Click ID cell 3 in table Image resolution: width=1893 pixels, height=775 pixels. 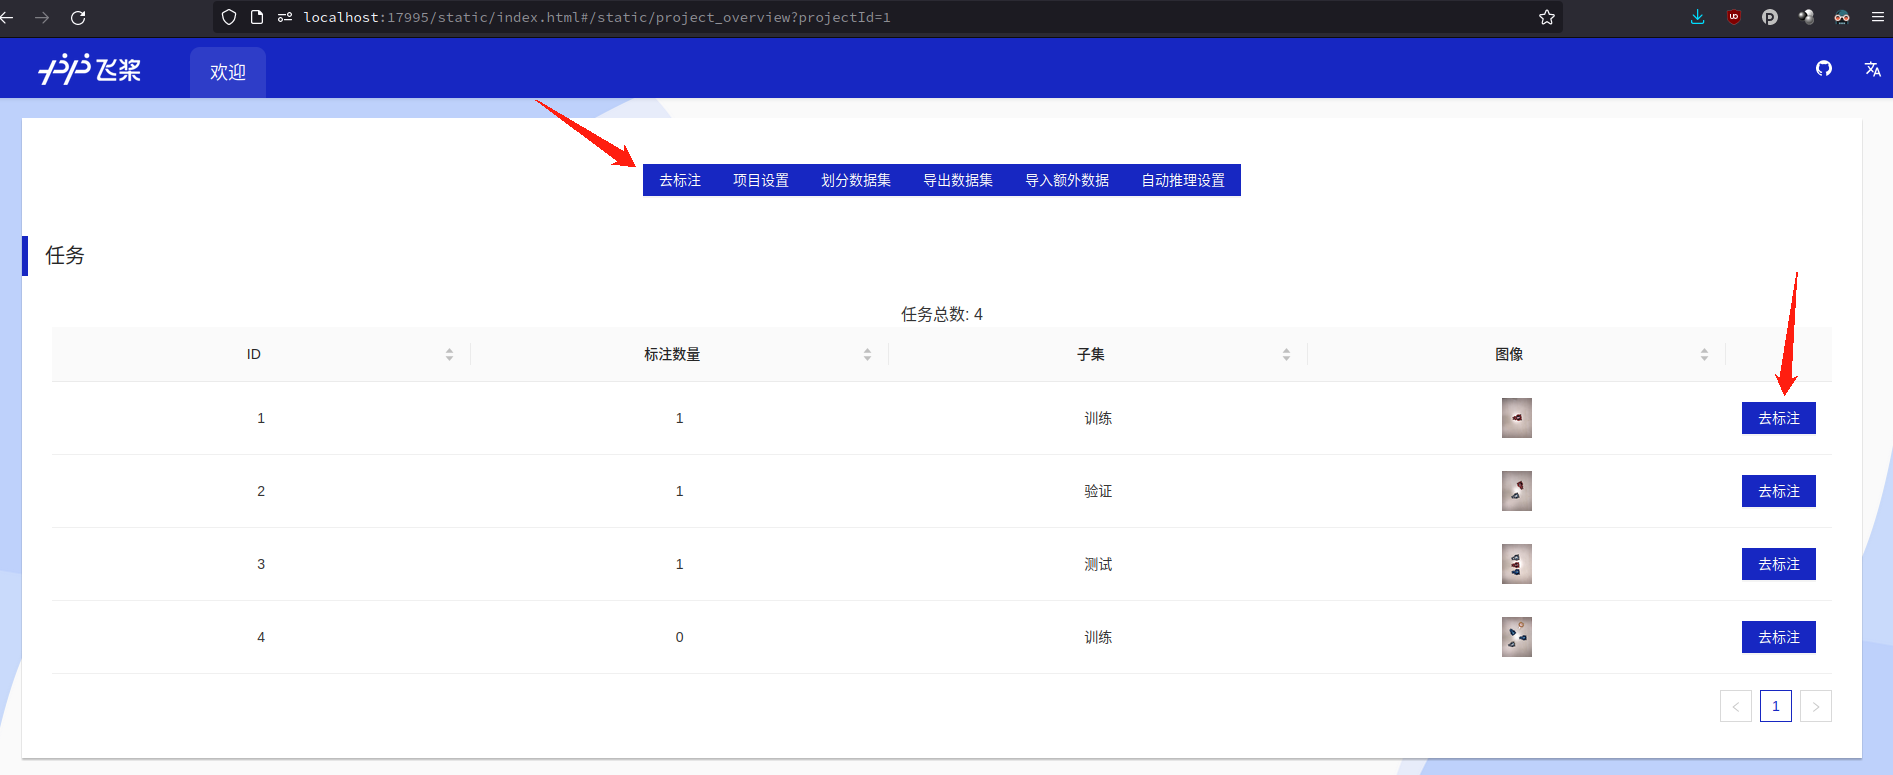coord(261,564)
